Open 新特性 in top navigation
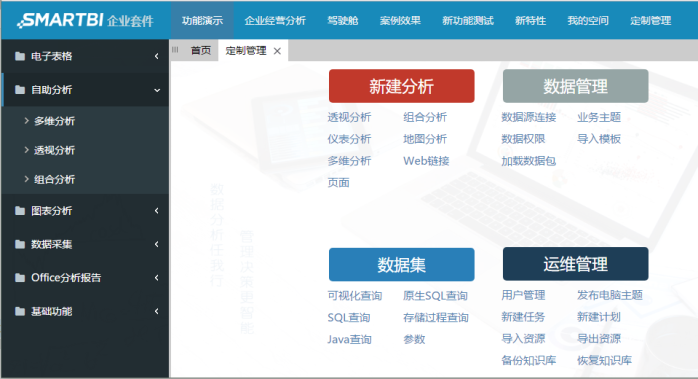The height and width of the screenshot is (379, 698). click(x=531, y=20)
